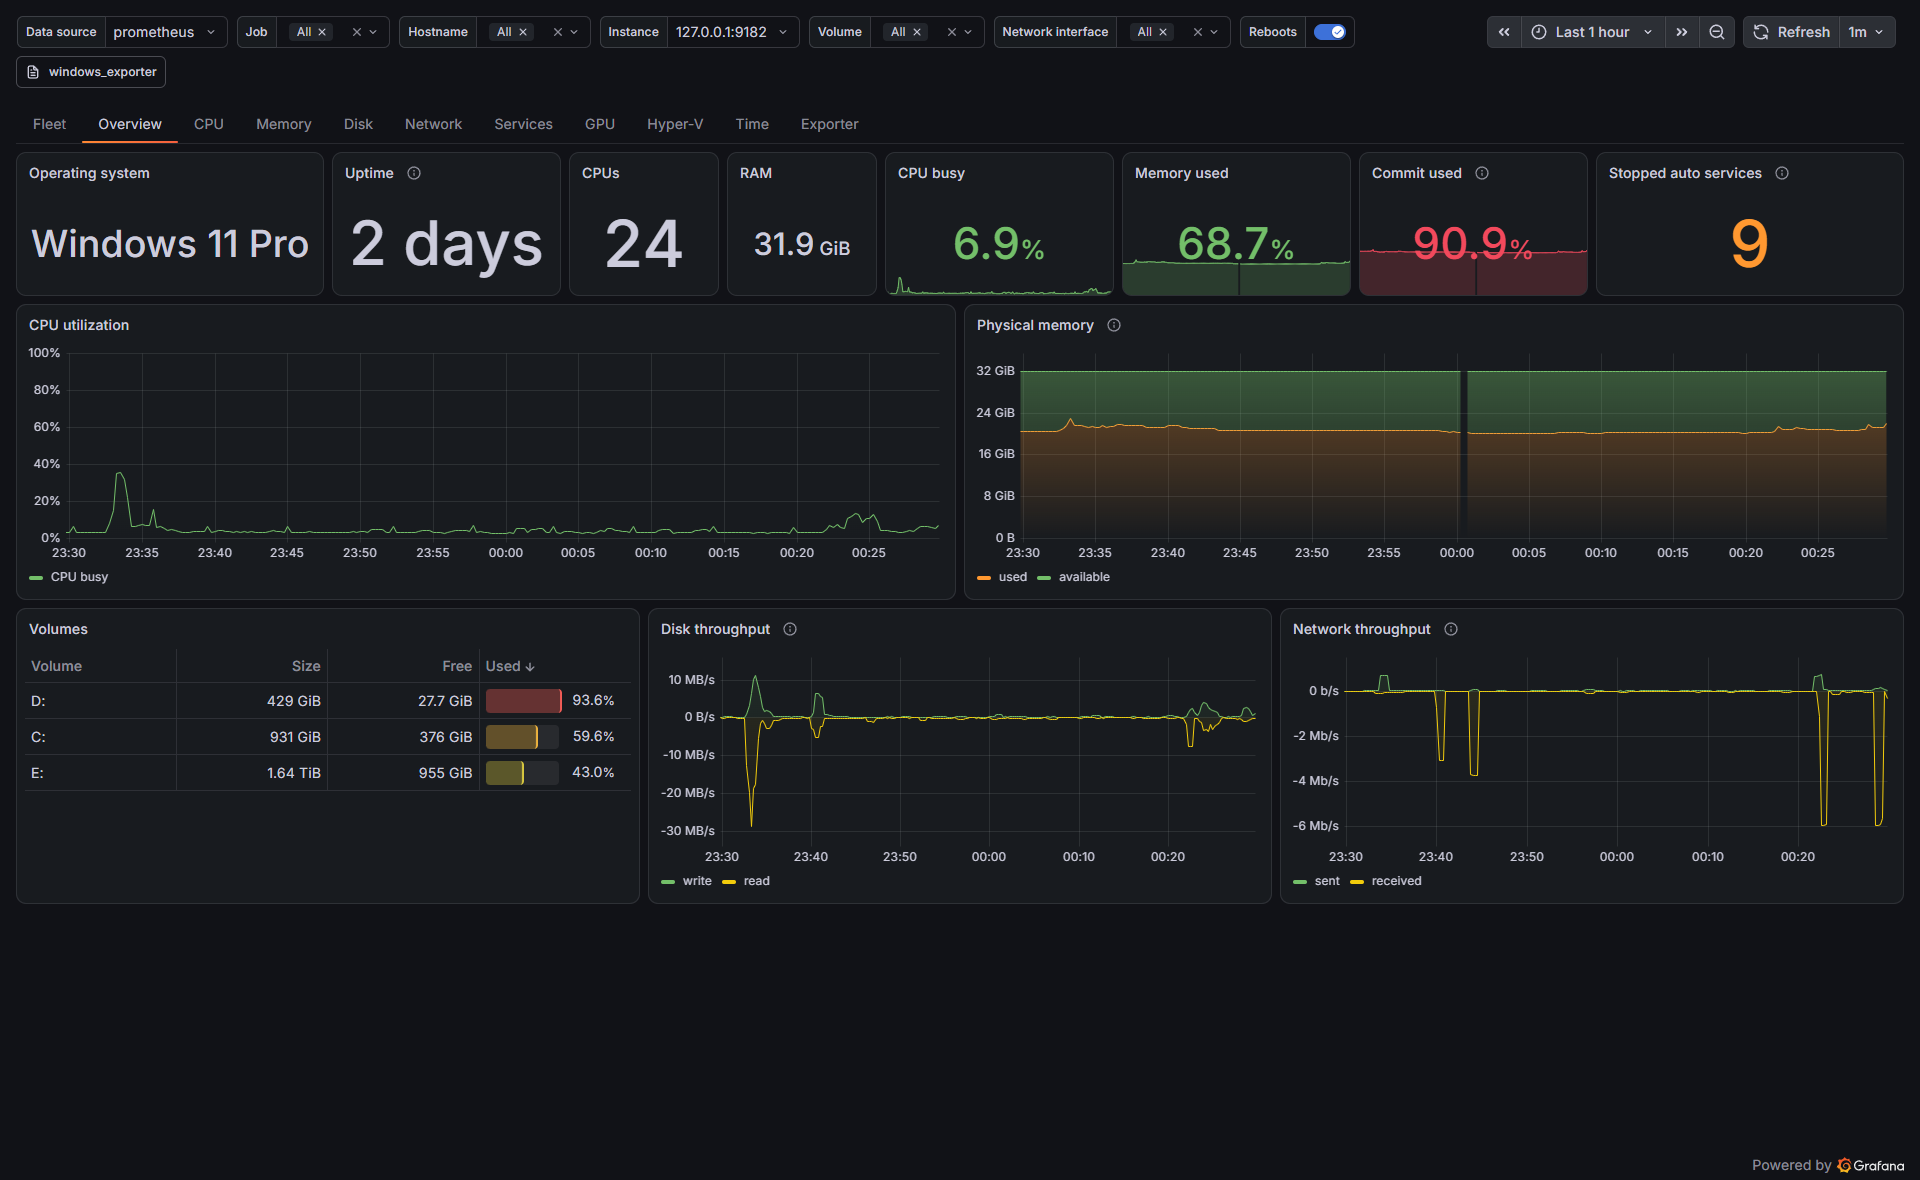Clear the Network interface filter selection
This screenshot has height=1180, width=1920.
point(1197,32)
